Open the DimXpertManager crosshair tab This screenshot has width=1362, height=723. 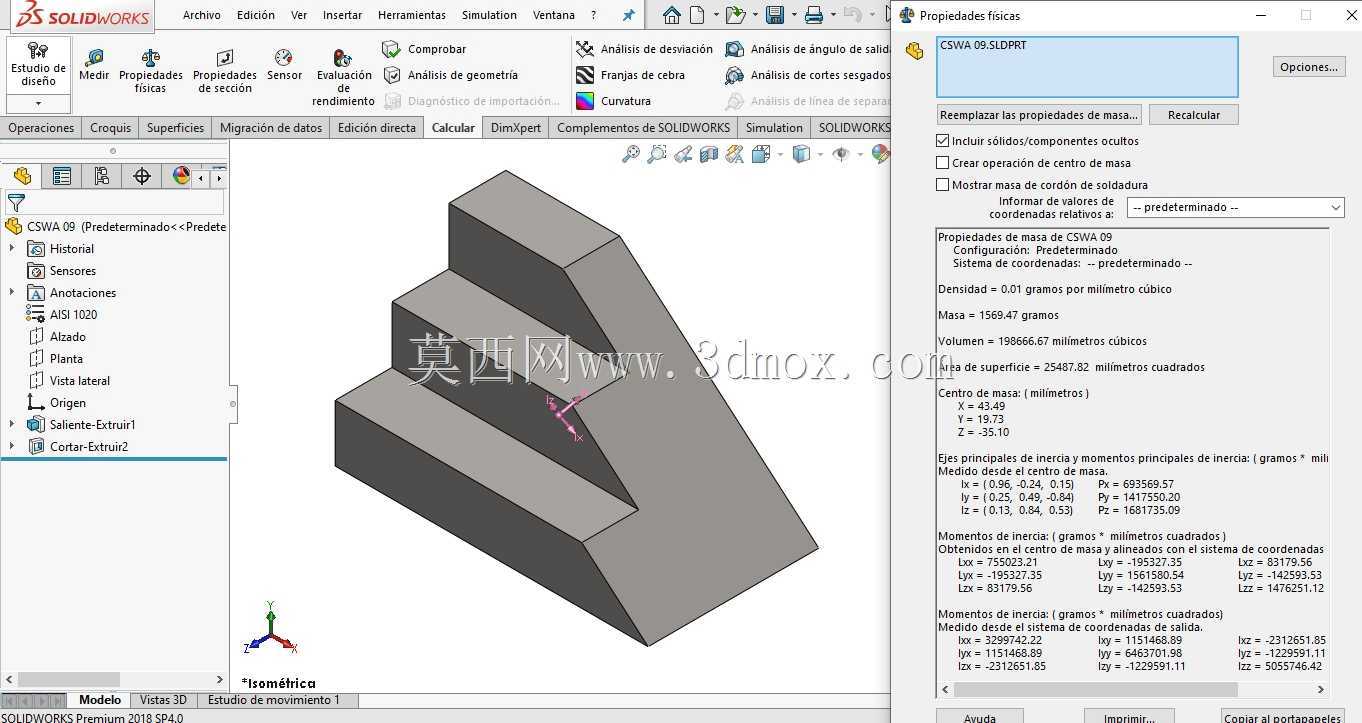pos(142,176)
